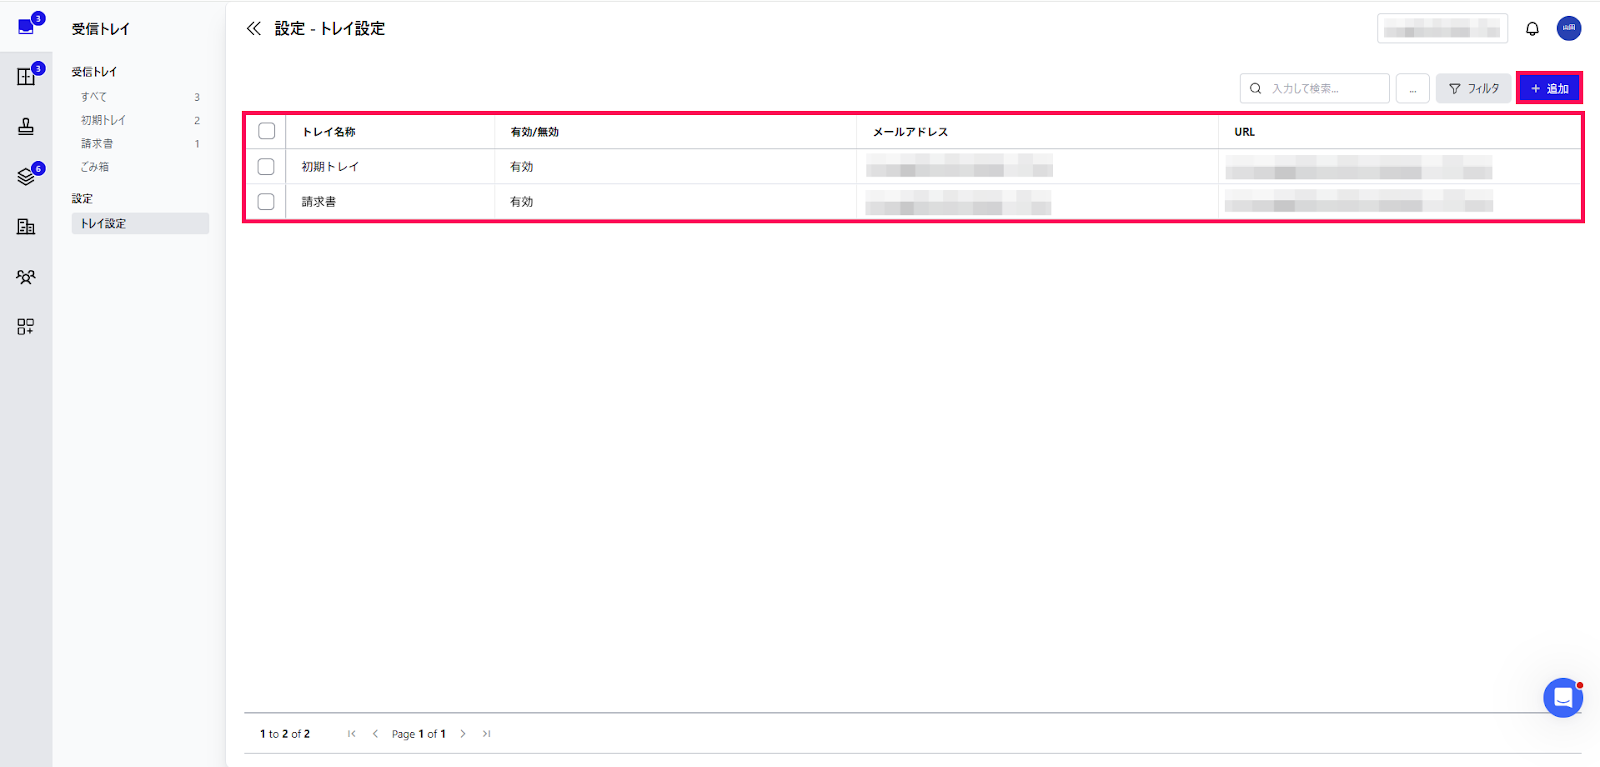The width and height of the screenshot is (1600, 767).
Task: Focus the 入力して検索 search field
Action: pos(1315,89)
